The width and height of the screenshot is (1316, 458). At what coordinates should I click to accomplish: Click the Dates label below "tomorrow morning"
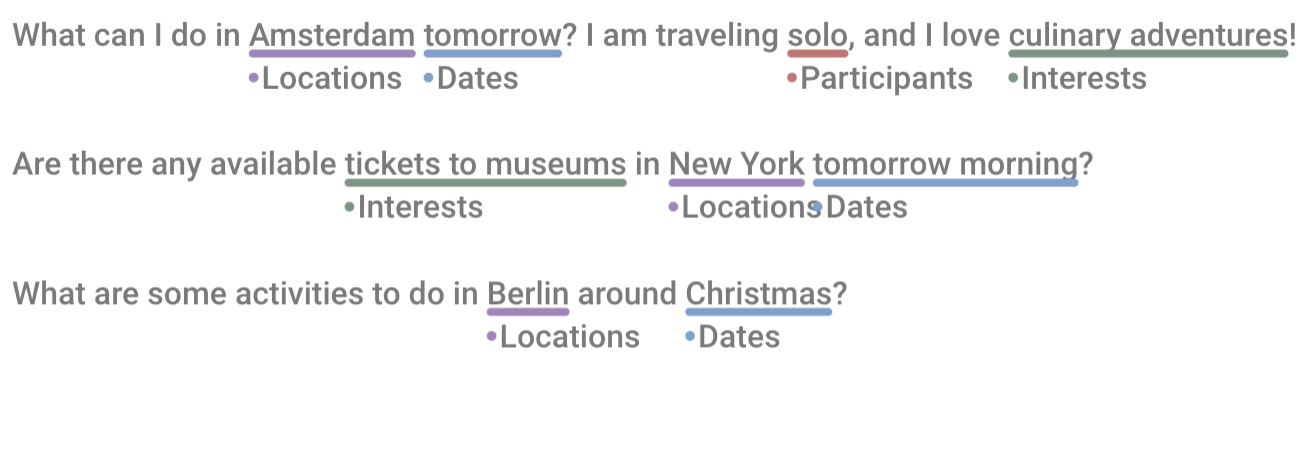click(x=866, y=207)
